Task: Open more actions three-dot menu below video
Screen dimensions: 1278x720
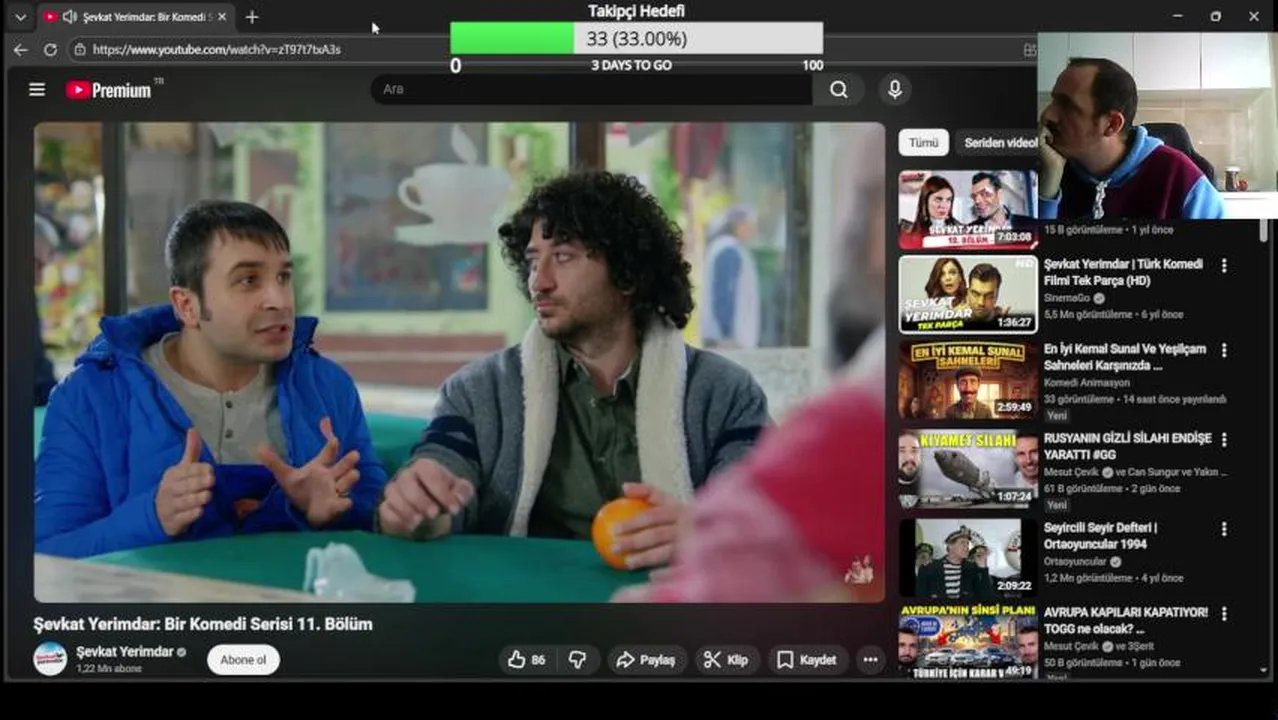Action: (x=870, y=660)
